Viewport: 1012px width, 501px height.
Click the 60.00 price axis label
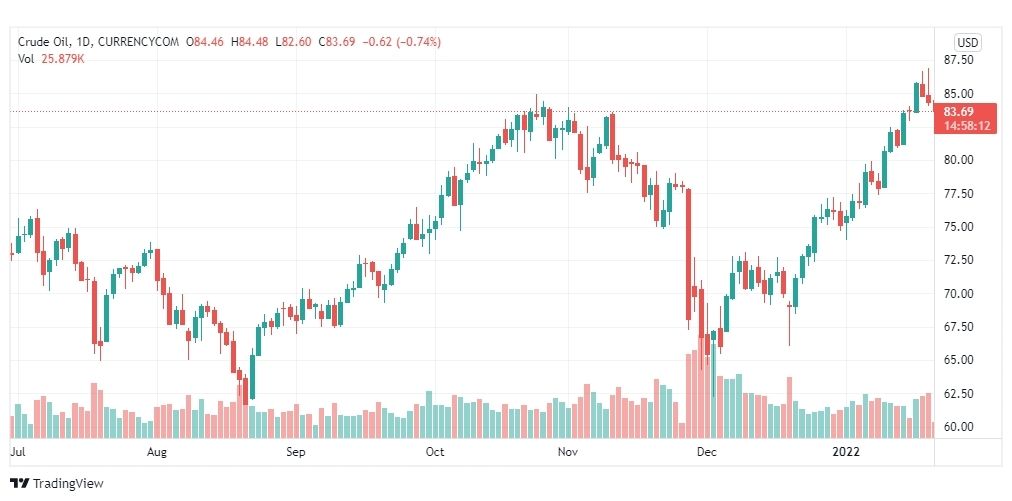(x=958, y=427)
